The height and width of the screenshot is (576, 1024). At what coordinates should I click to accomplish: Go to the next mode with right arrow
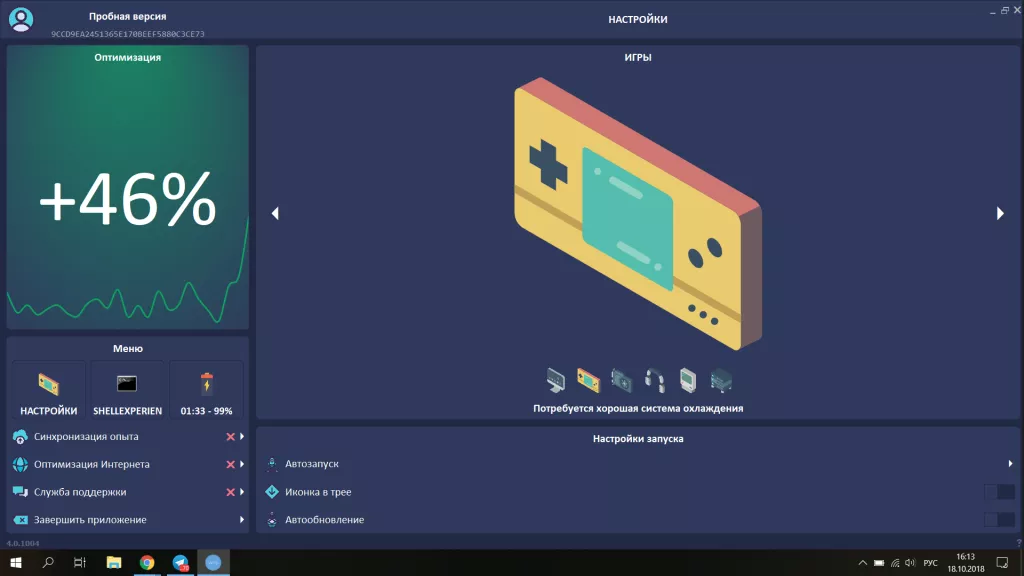tap(999, 213)
